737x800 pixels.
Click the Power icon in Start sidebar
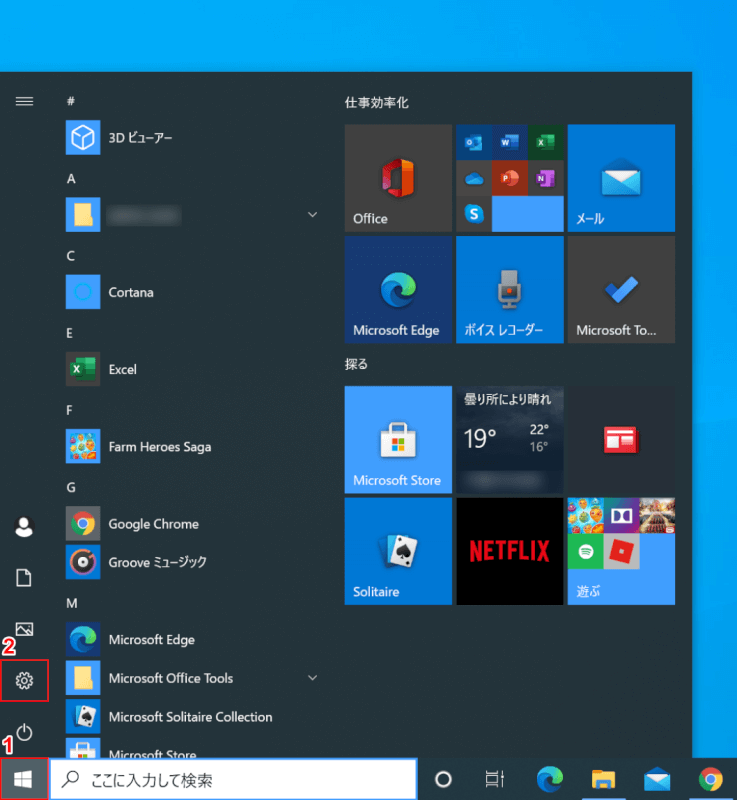[x=24, y=733]
